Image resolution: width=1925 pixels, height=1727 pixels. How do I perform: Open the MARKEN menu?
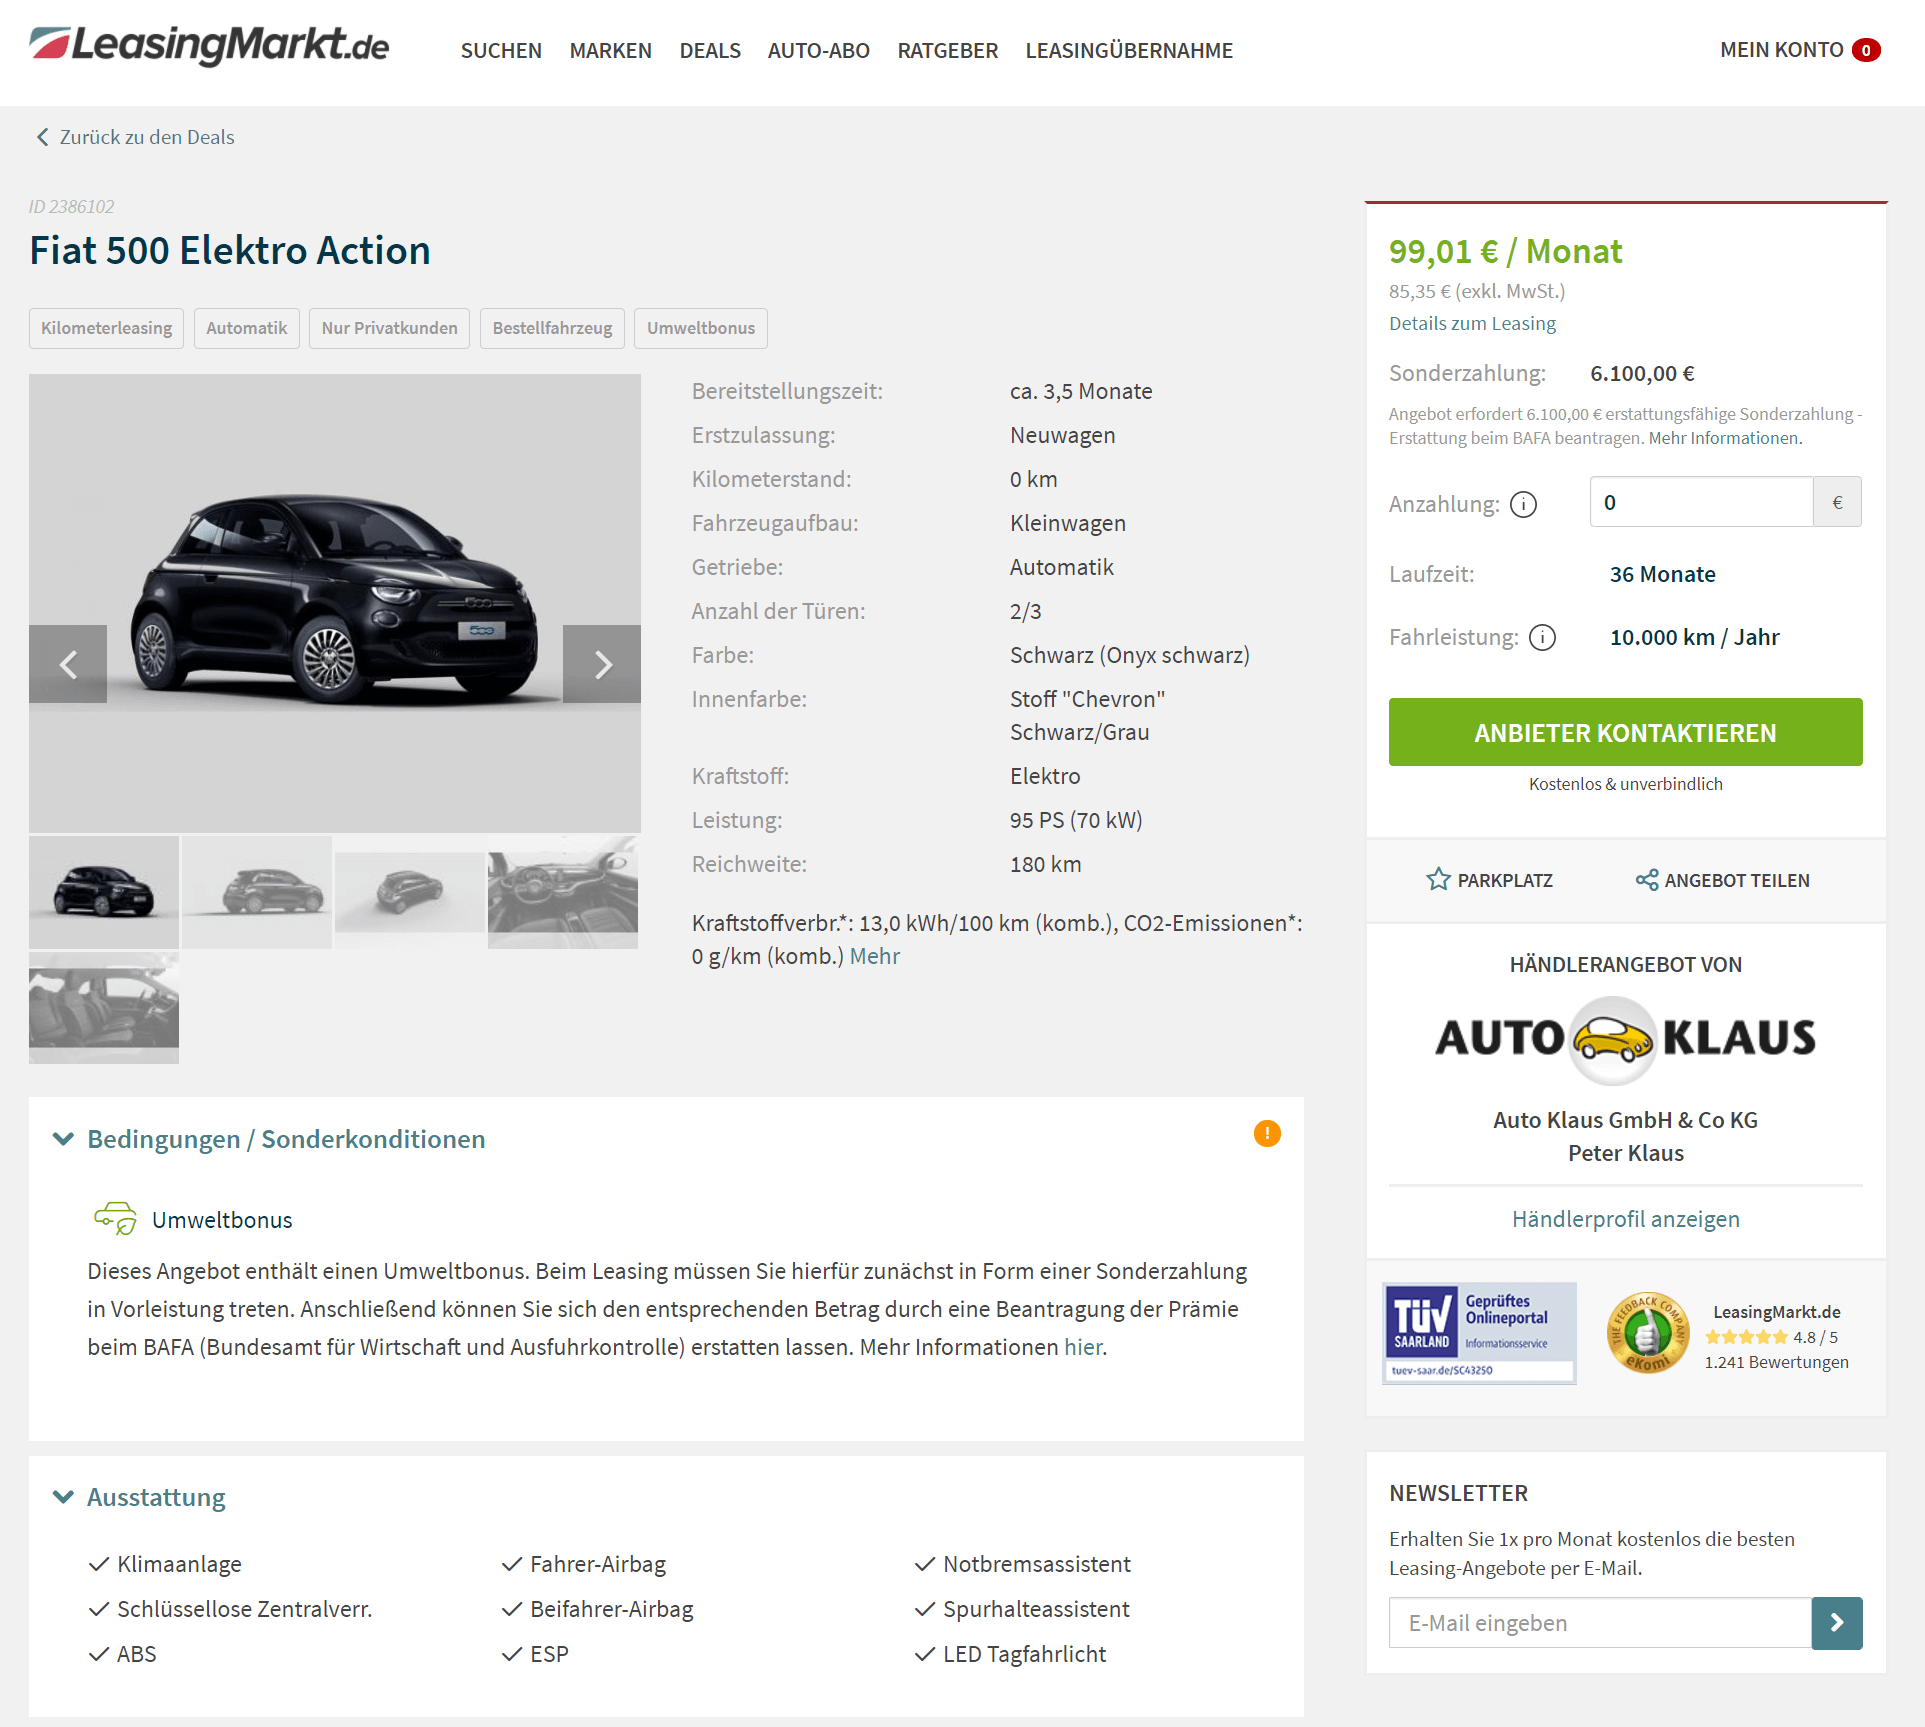(610, 50)
